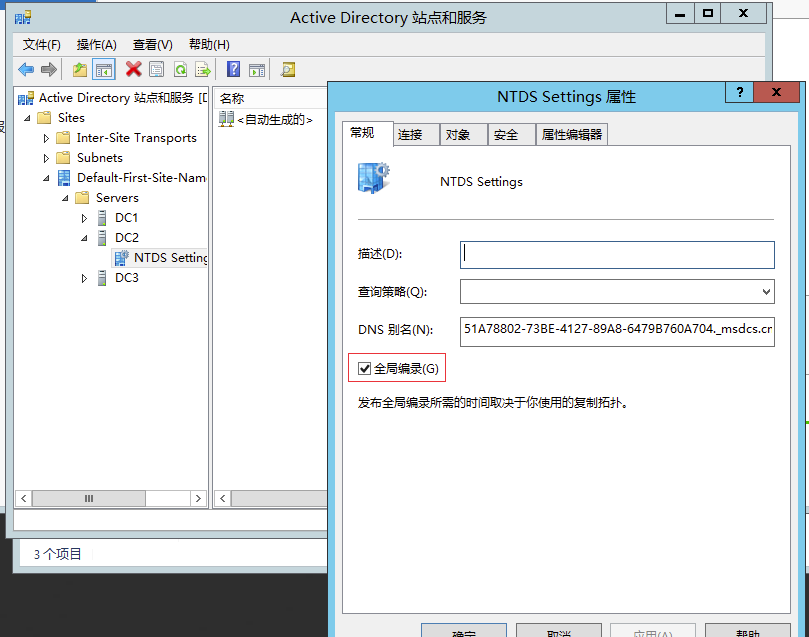Click the tree pane scroll left arrow
809x637 pixels.
point(23,499)
